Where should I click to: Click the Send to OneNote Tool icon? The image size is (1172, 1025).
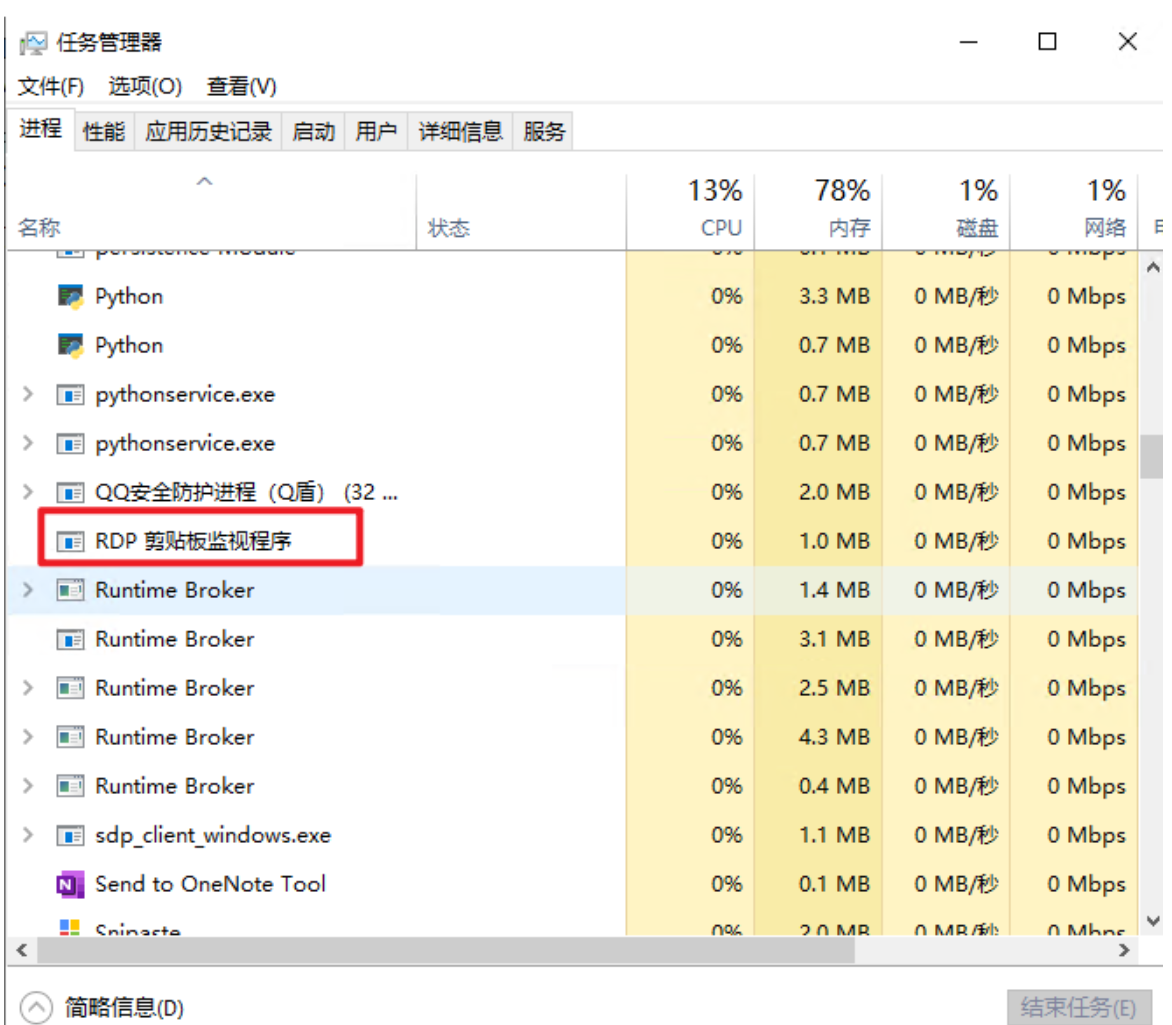[x=69, y=884]
